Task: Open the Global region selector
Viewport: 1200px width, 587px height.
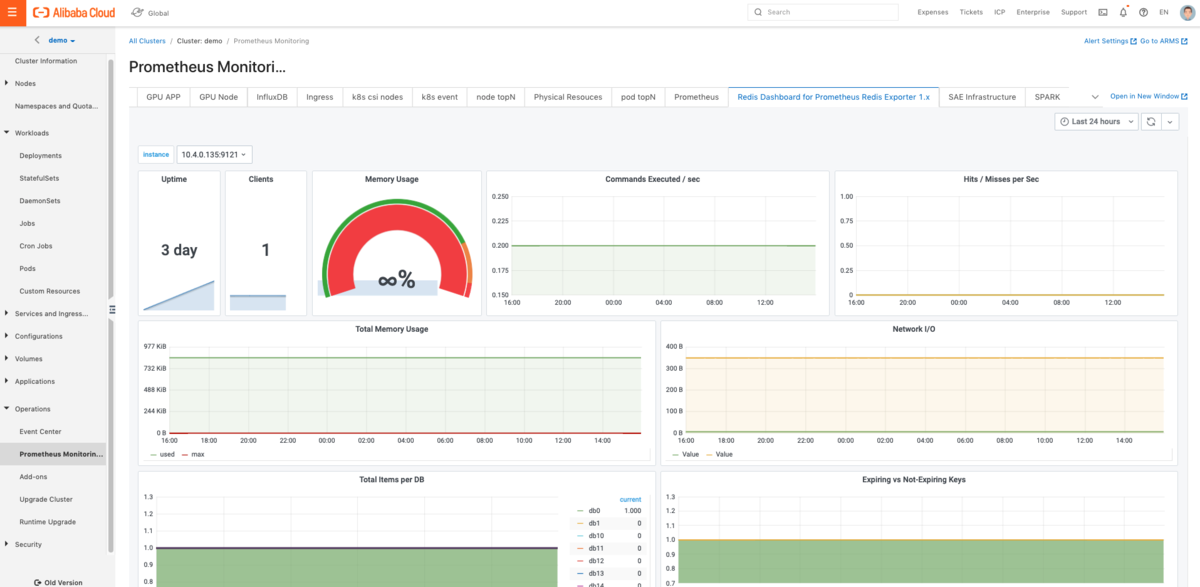Action: (x=149, y=12)
